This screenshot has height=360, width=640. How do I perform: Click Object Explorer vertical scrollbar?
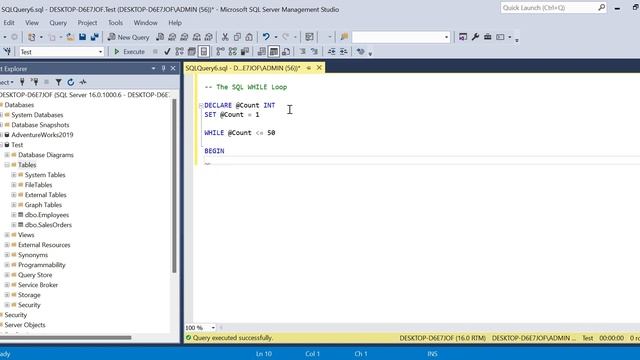click(174, 186)
